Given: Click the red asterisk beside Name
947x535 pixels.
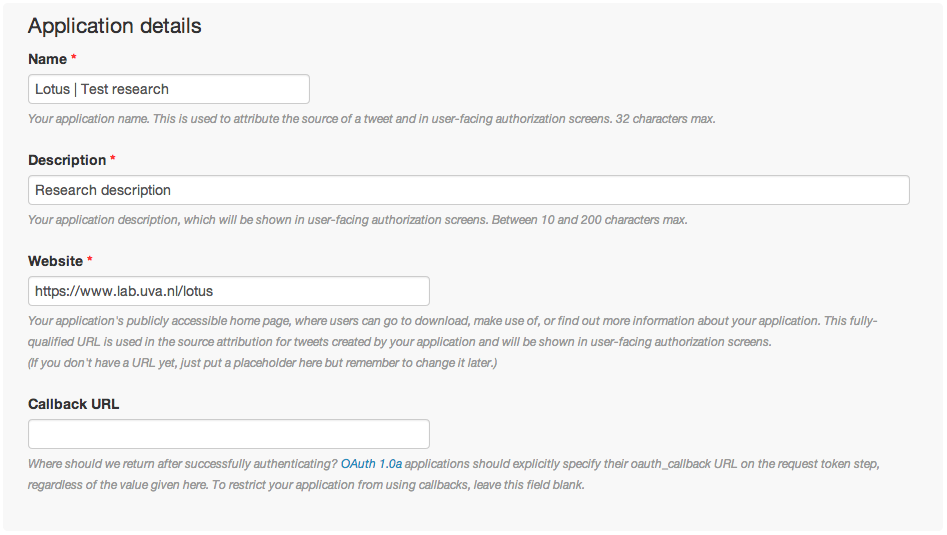Looking at the screenshot, I should click(74, 57).
